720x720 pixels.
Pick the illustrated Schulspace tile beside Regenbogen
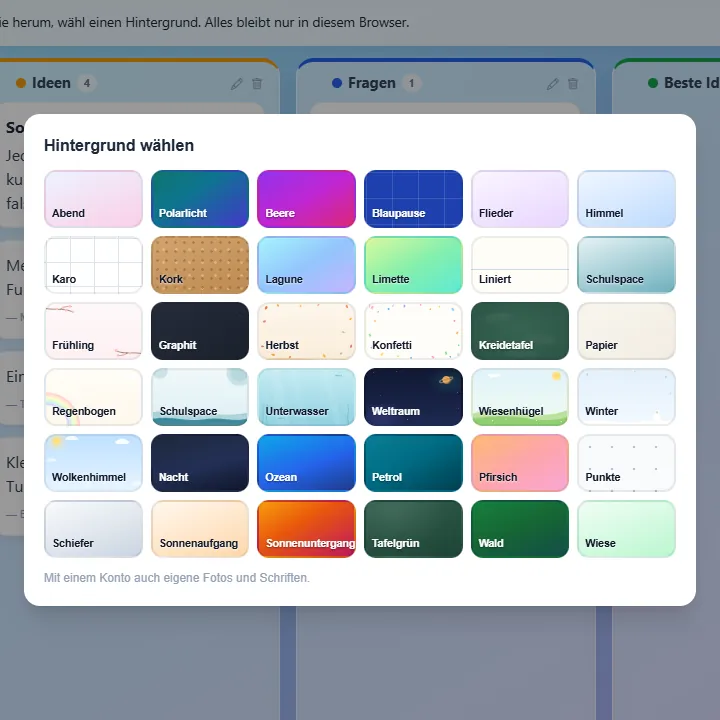click(200, 397)
